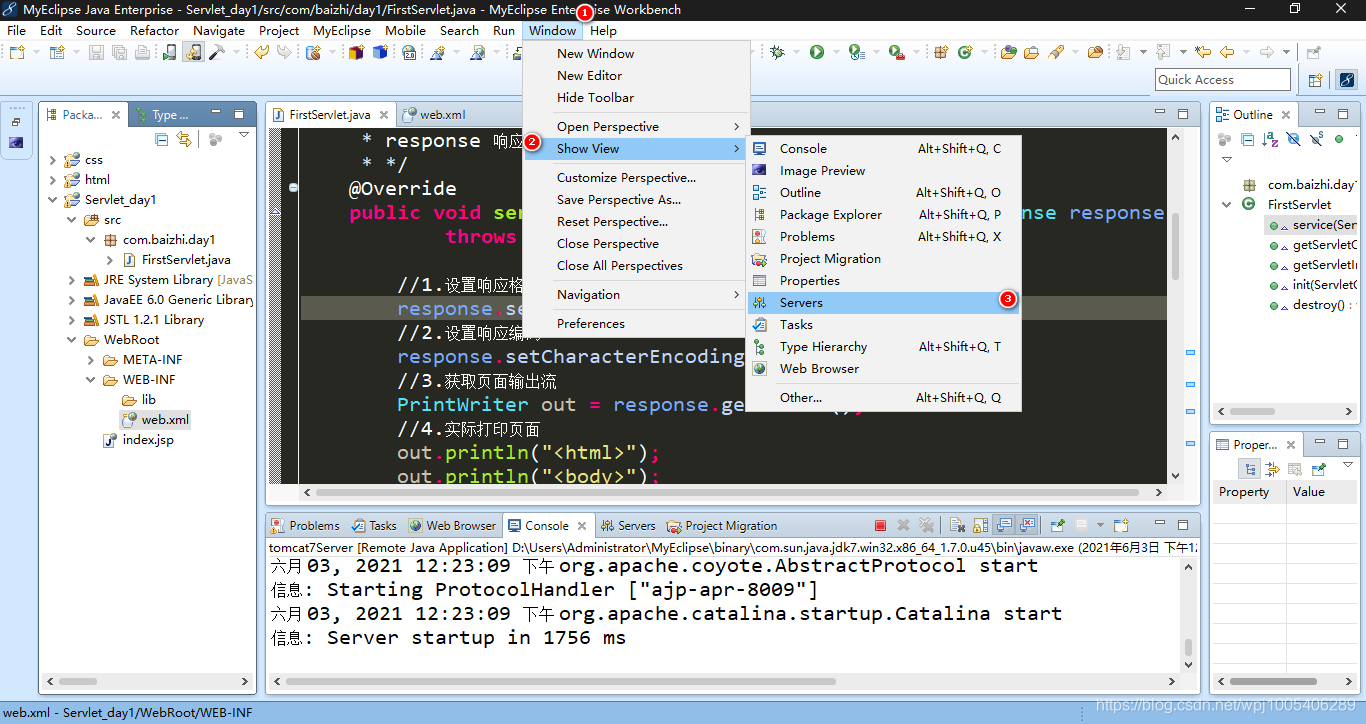Viewport: 1366px width, 724px height.
Task: Expand JRE System Library node
Action: coord(72,280)
